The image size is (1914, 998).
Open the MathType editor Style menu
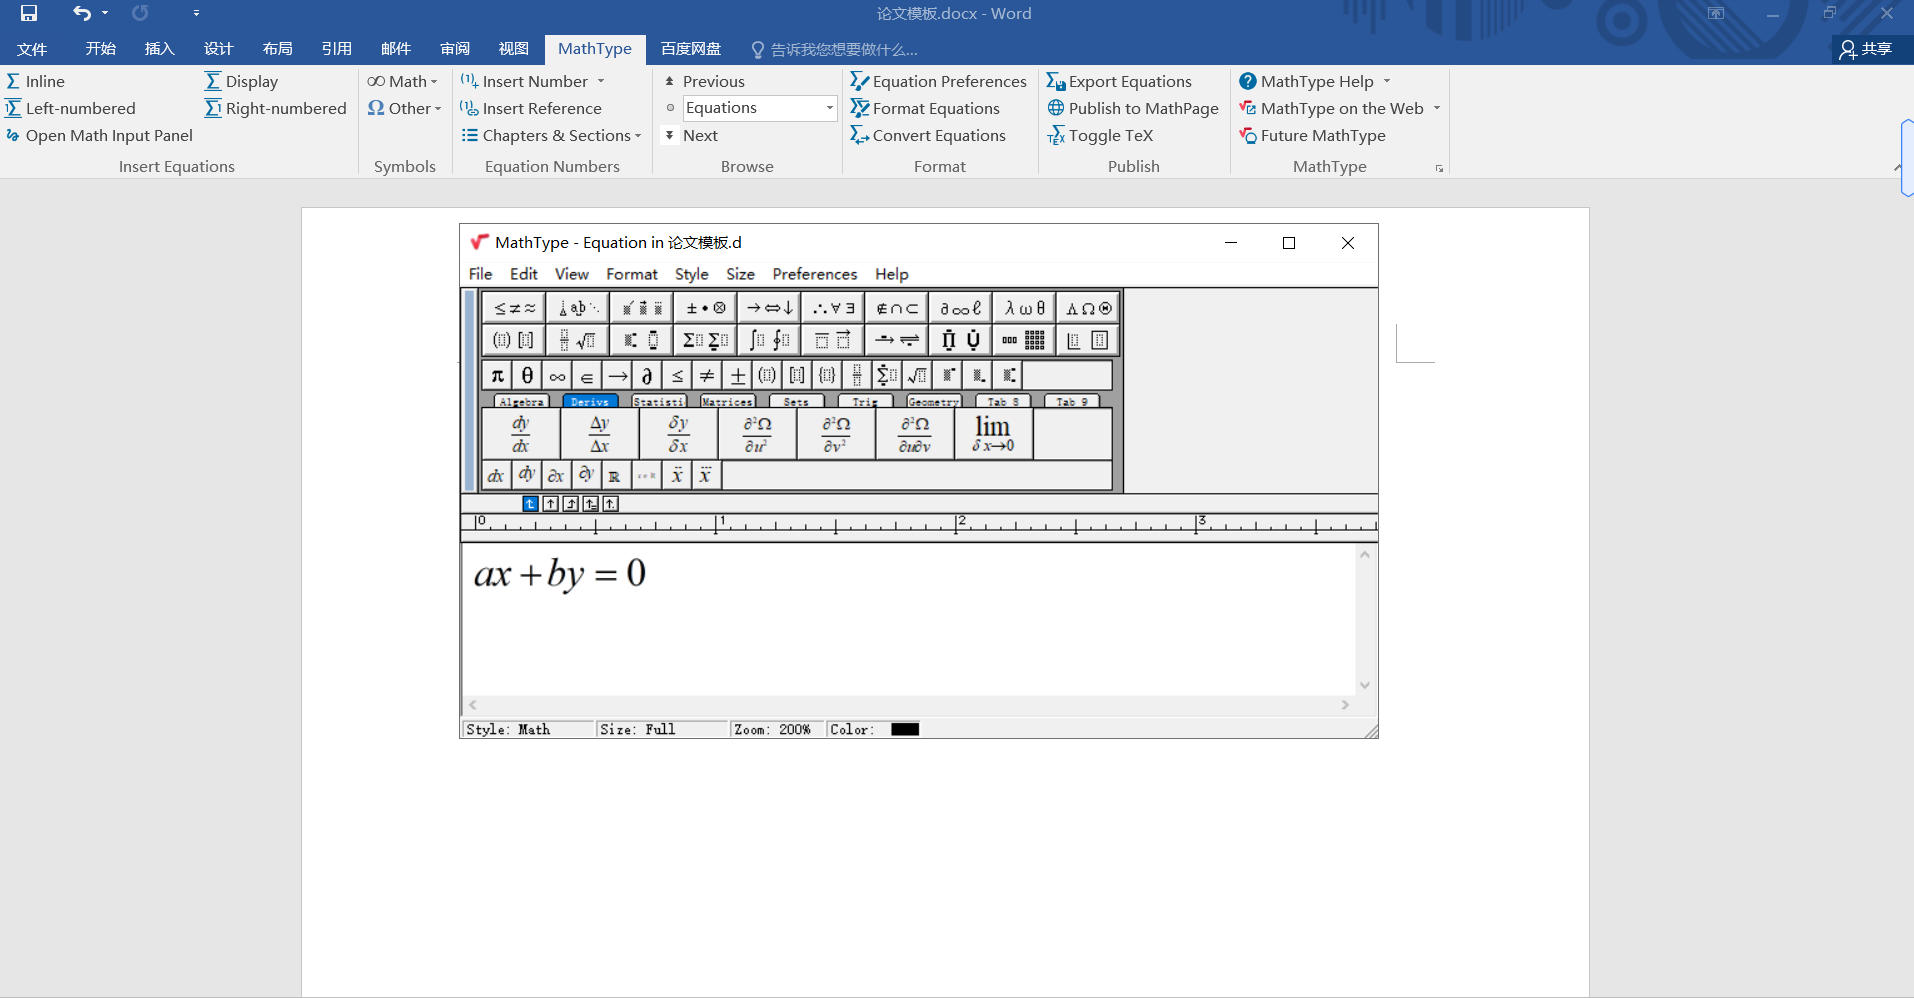click(691, 274)
